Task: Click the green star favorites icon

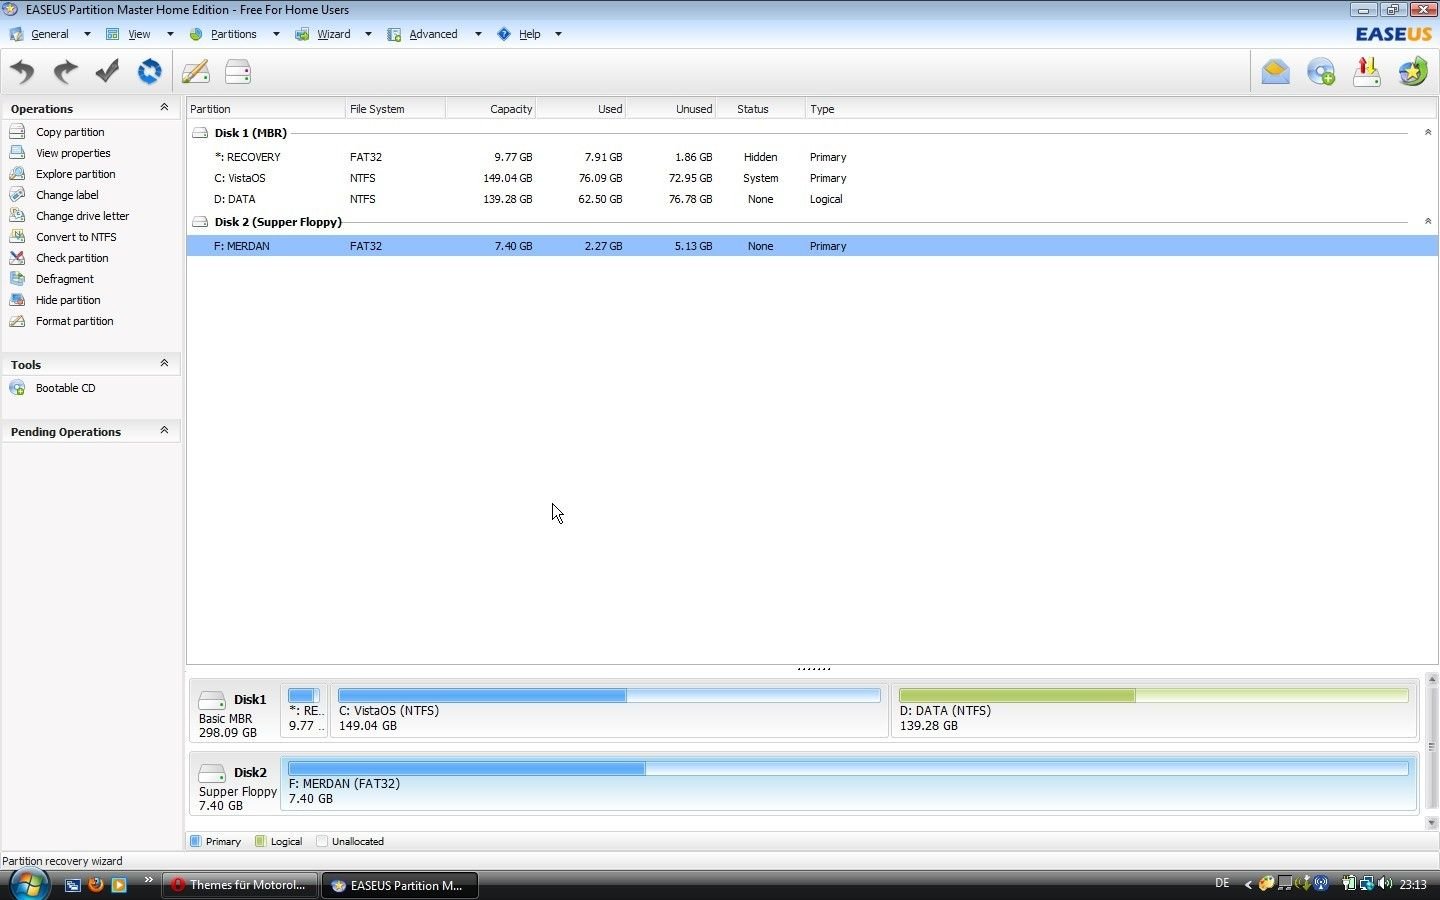Action: [1412, 72]
